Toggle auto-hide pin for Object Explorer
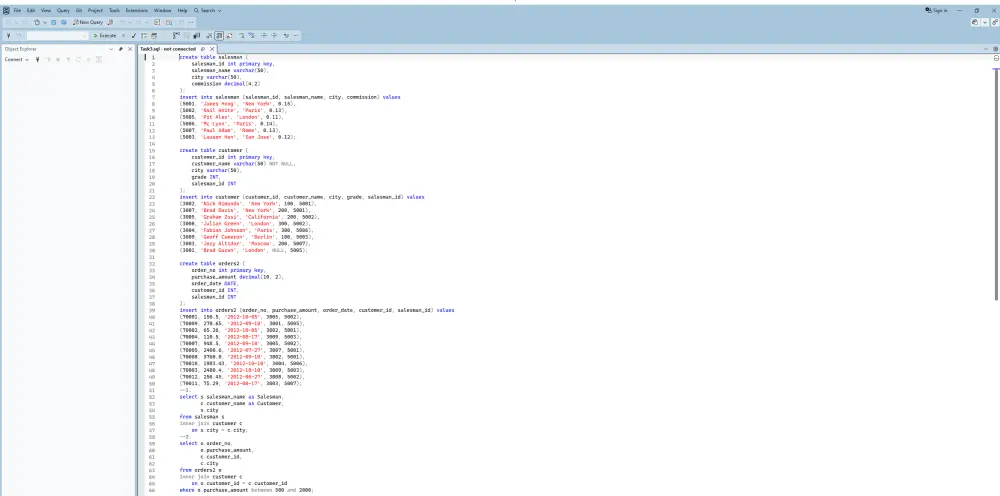Image resolution: width=1000 pixels, height=496 pixels. coord(121,49)
